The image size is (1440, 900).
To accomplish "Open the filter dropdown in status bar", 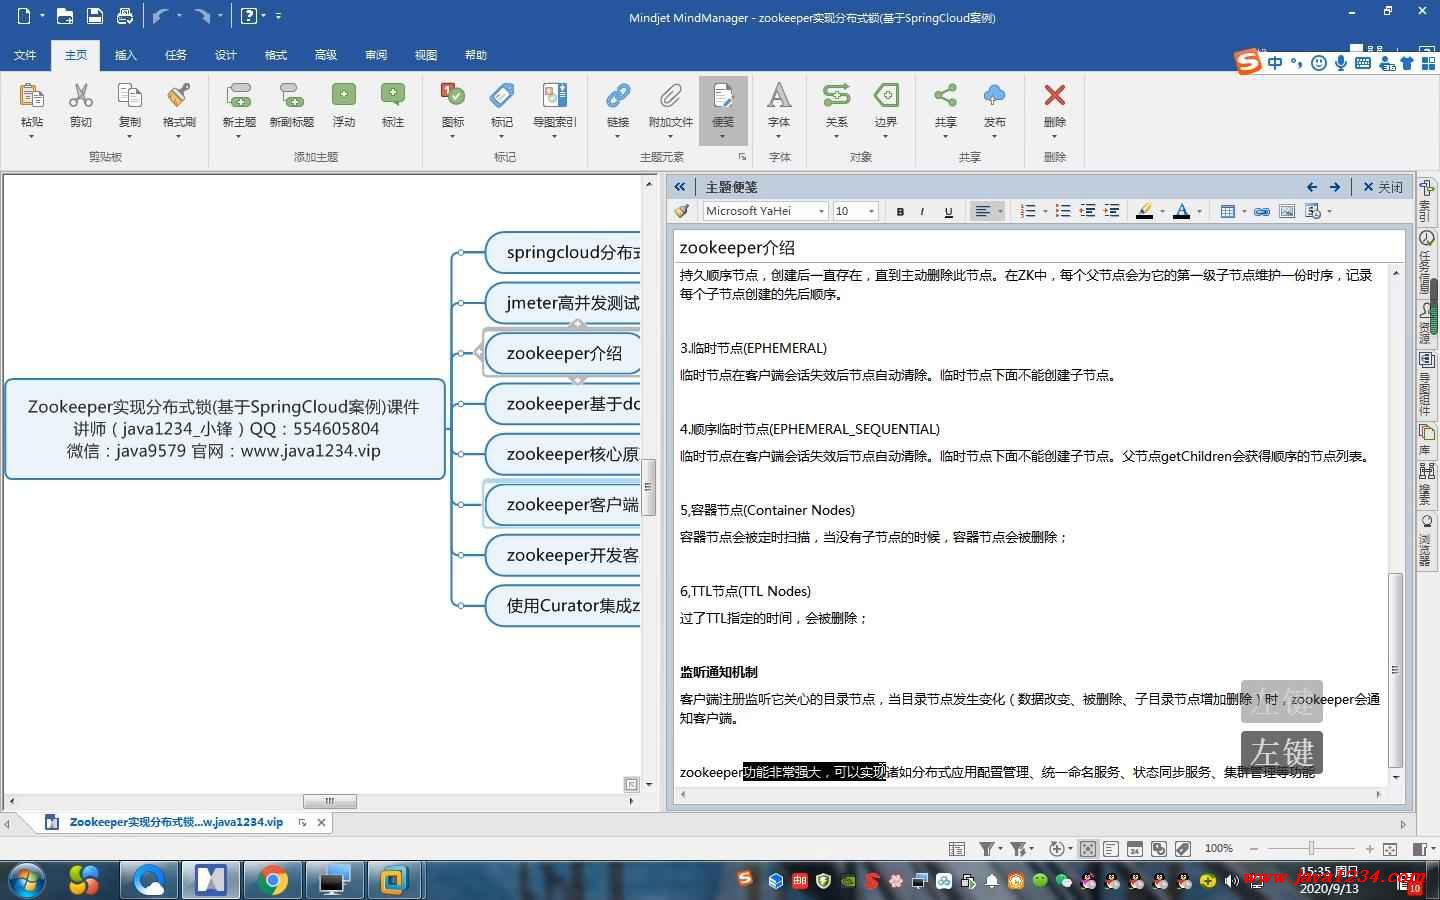I will point(998,849).
